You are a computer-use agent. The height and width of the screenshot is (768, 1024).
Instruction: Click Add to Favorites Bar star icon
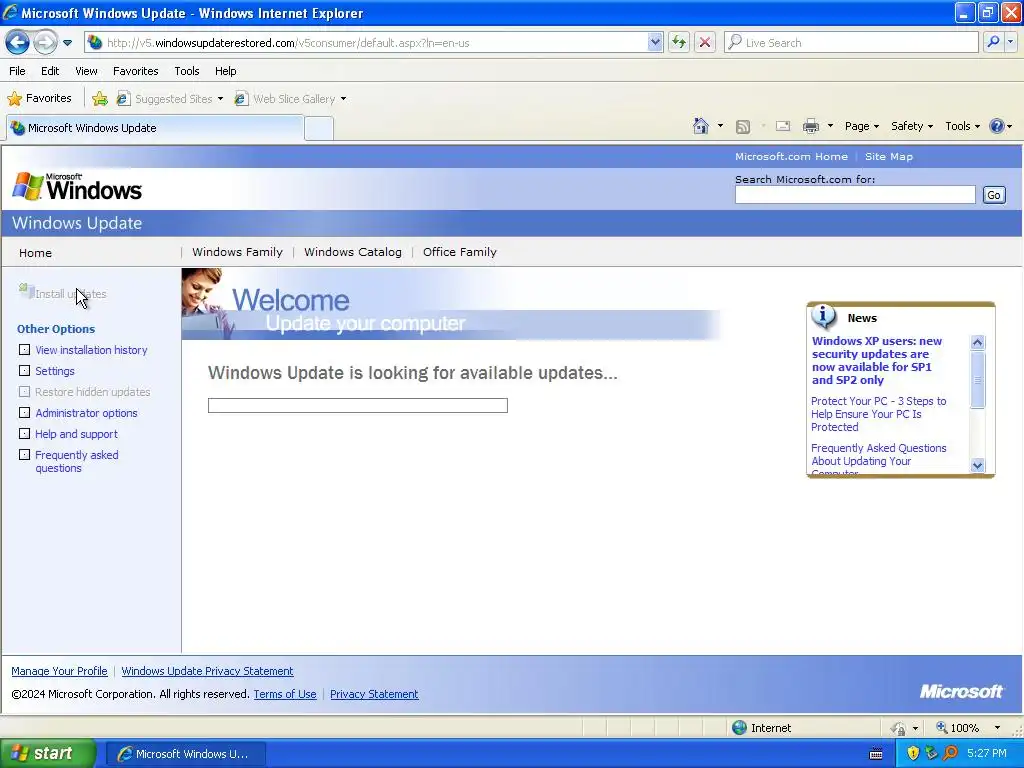pyautogui.click(x=100, y=99)
